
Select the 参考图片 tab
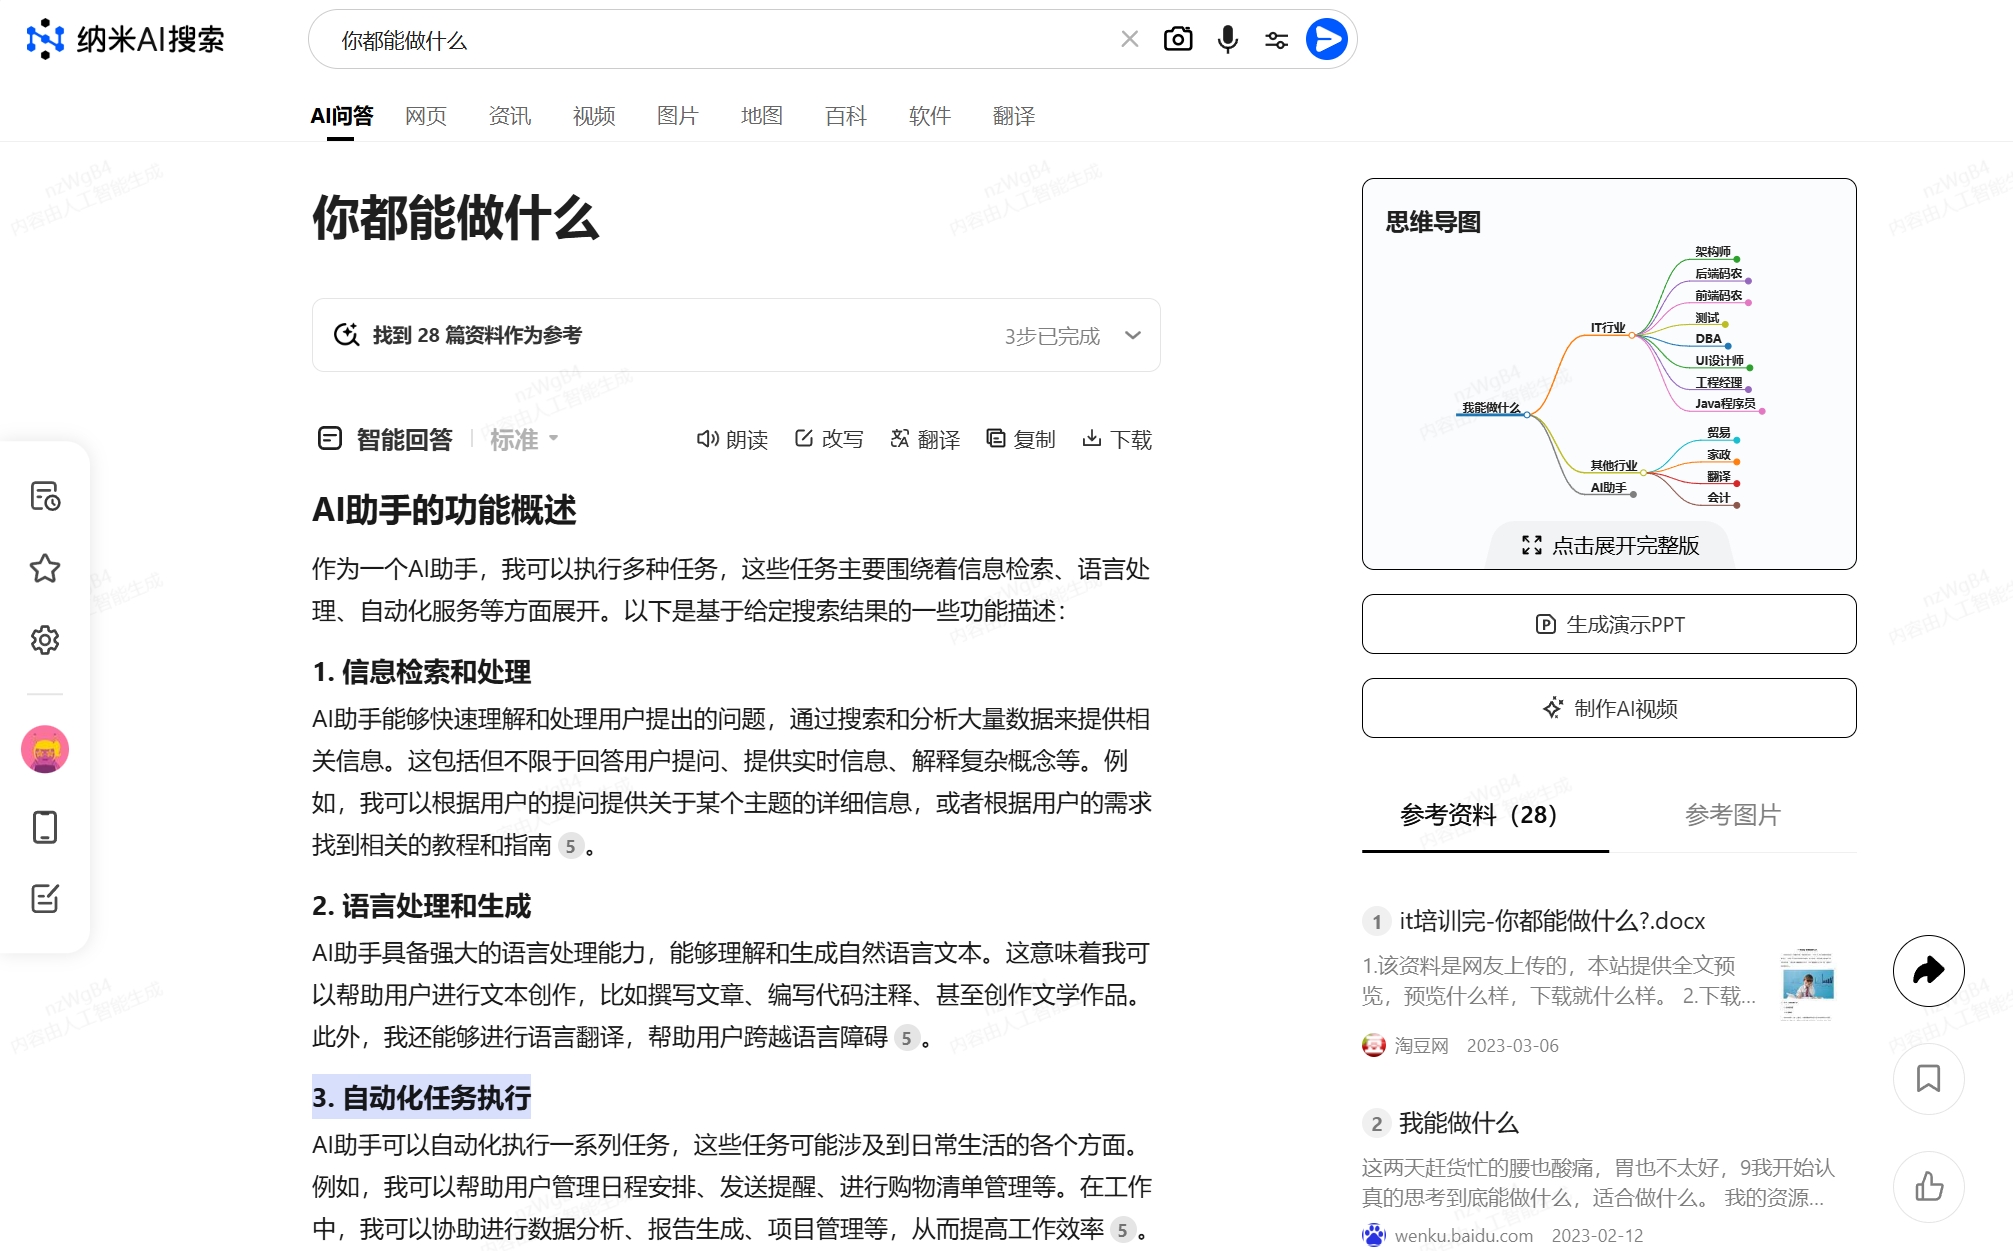pos(1733,815)
